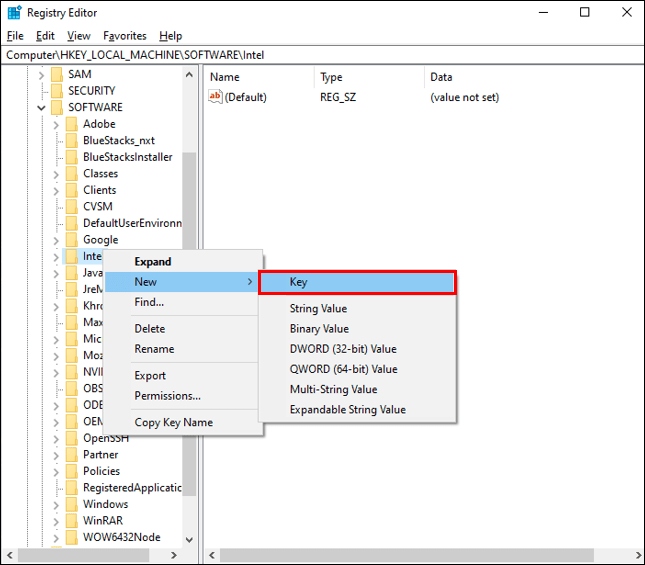Click tree pane scroll down arrow

189,540
